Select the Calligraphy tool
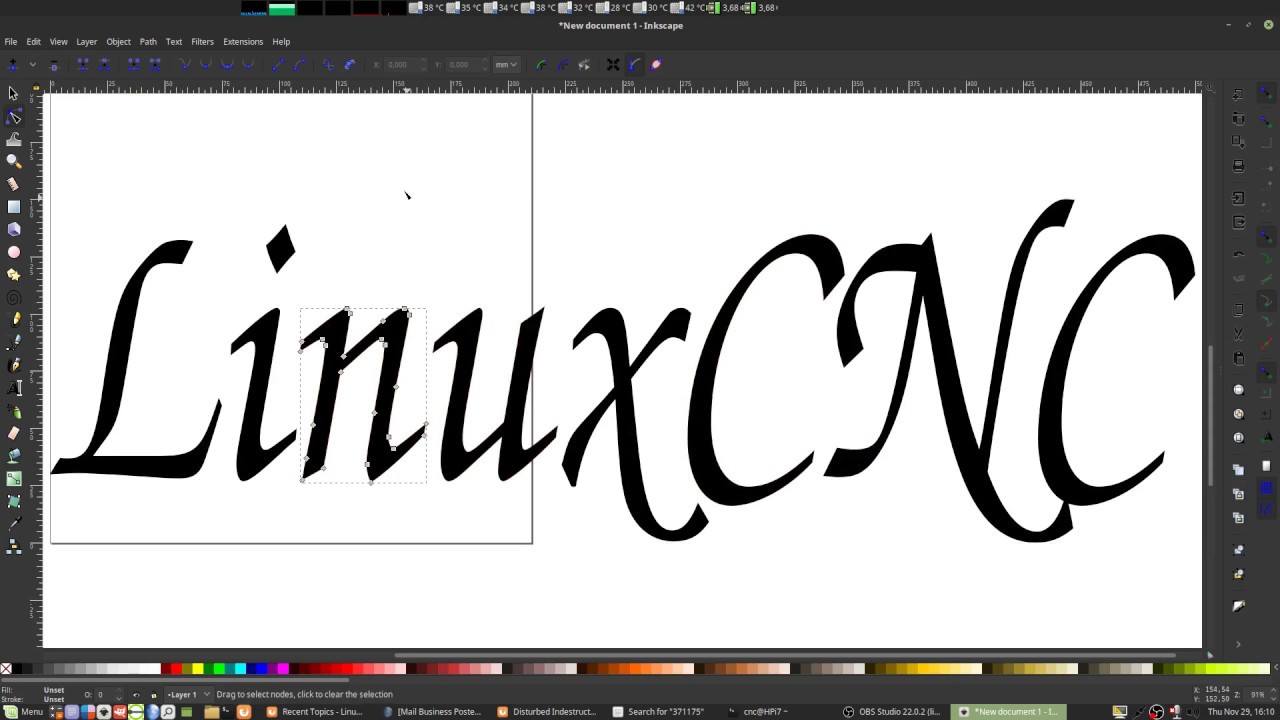The height and width of the screenshot is (720, 1280). point(13,365)
